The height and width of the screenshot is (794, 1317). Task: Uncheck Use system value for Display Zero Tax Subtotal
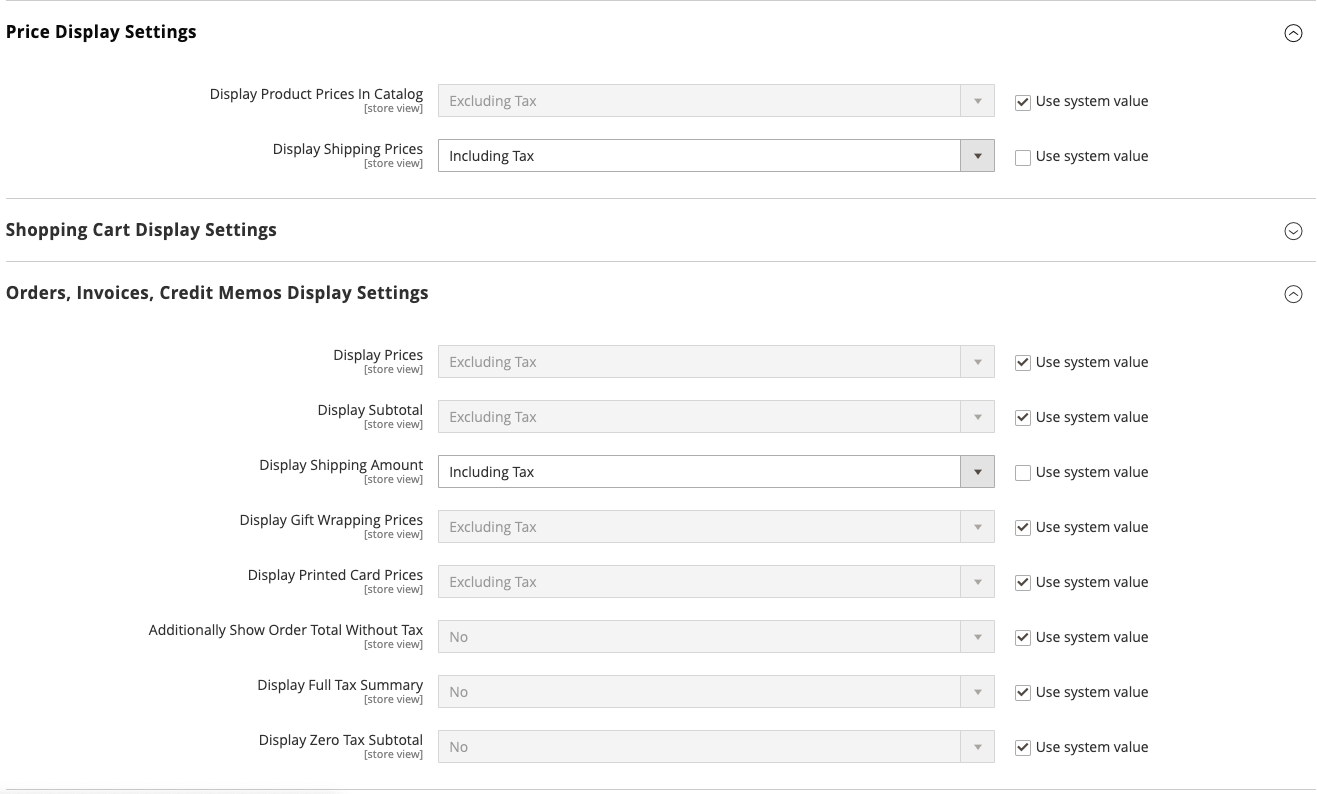click(1022, 748)
